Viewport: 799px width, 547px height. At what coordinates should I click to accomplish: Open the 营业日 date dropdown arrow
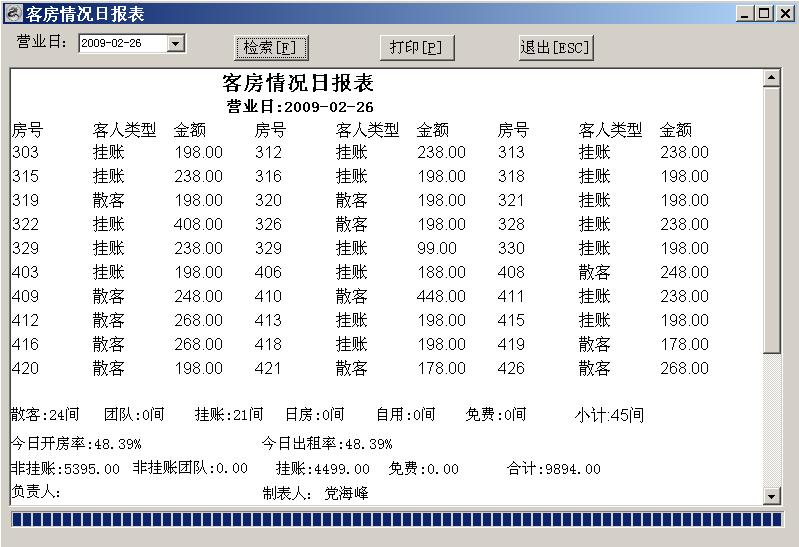click(x=176, y=44)
